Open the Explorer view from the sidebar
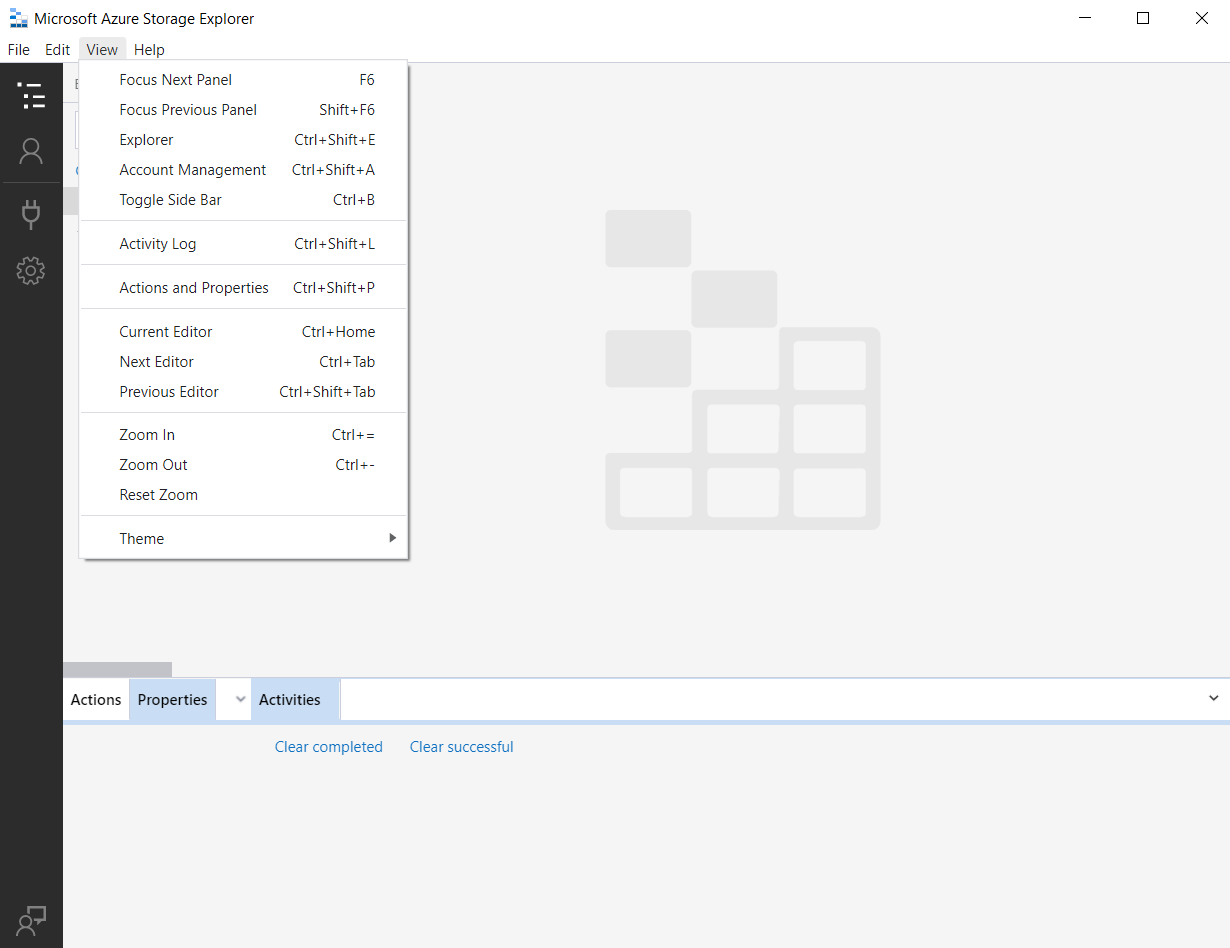 (31, 96)
